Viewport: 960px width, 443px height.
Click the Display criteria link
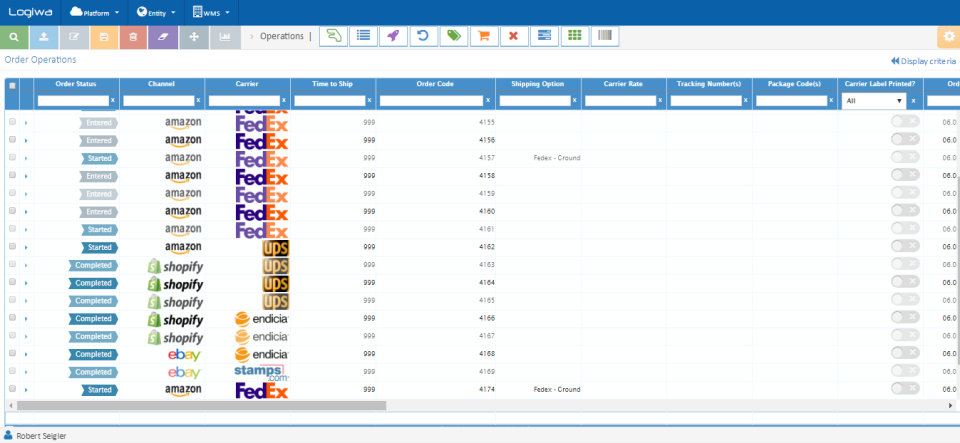pyautogui.click(x=923, y=61)
